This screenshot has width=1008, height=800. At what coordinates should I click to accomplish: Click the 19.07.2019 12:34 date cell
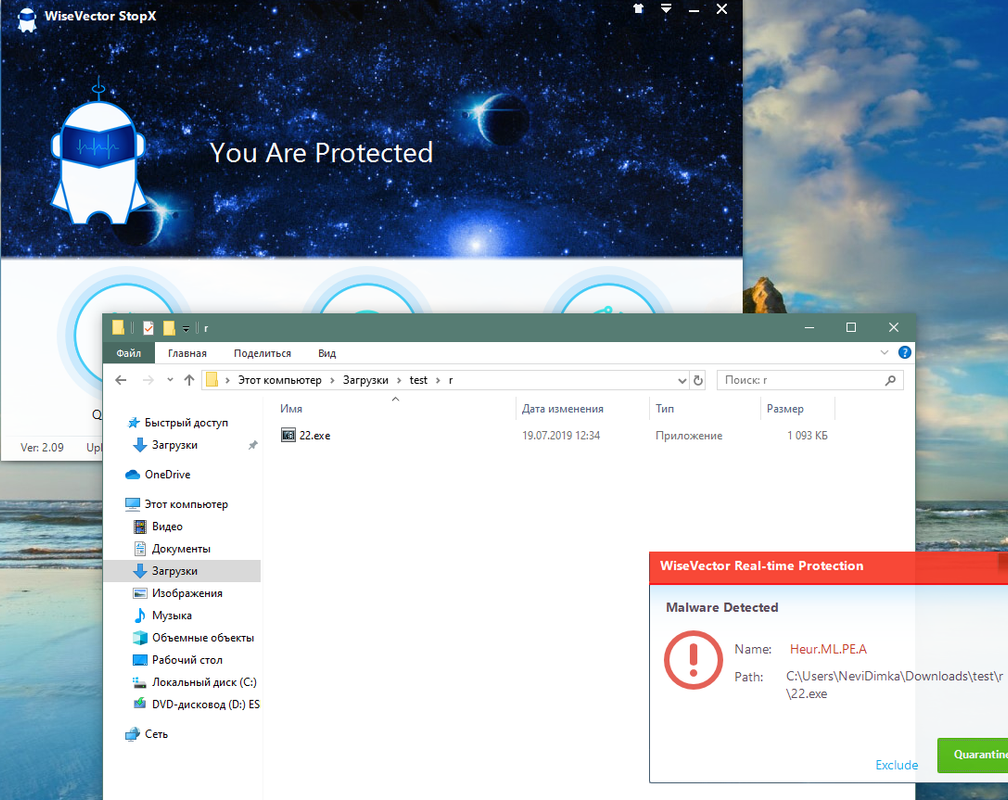[561, 435]
